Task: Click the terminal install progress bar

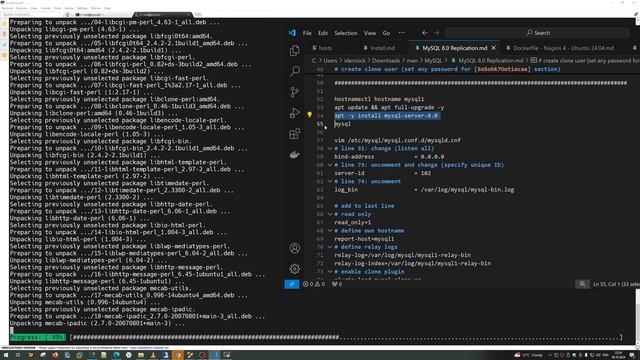Action: pos(347,337)
